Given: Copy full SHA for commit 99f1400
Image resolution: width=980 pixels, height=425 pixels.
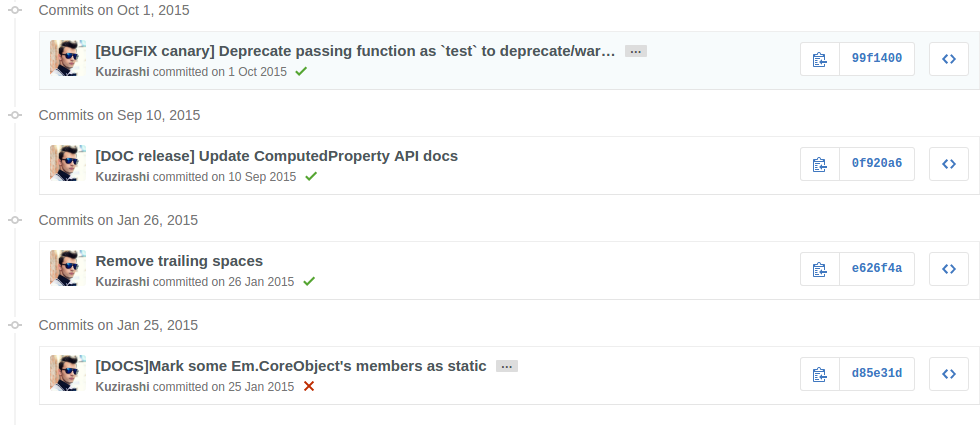Looking at the screenshot, I should click(820, 59).
